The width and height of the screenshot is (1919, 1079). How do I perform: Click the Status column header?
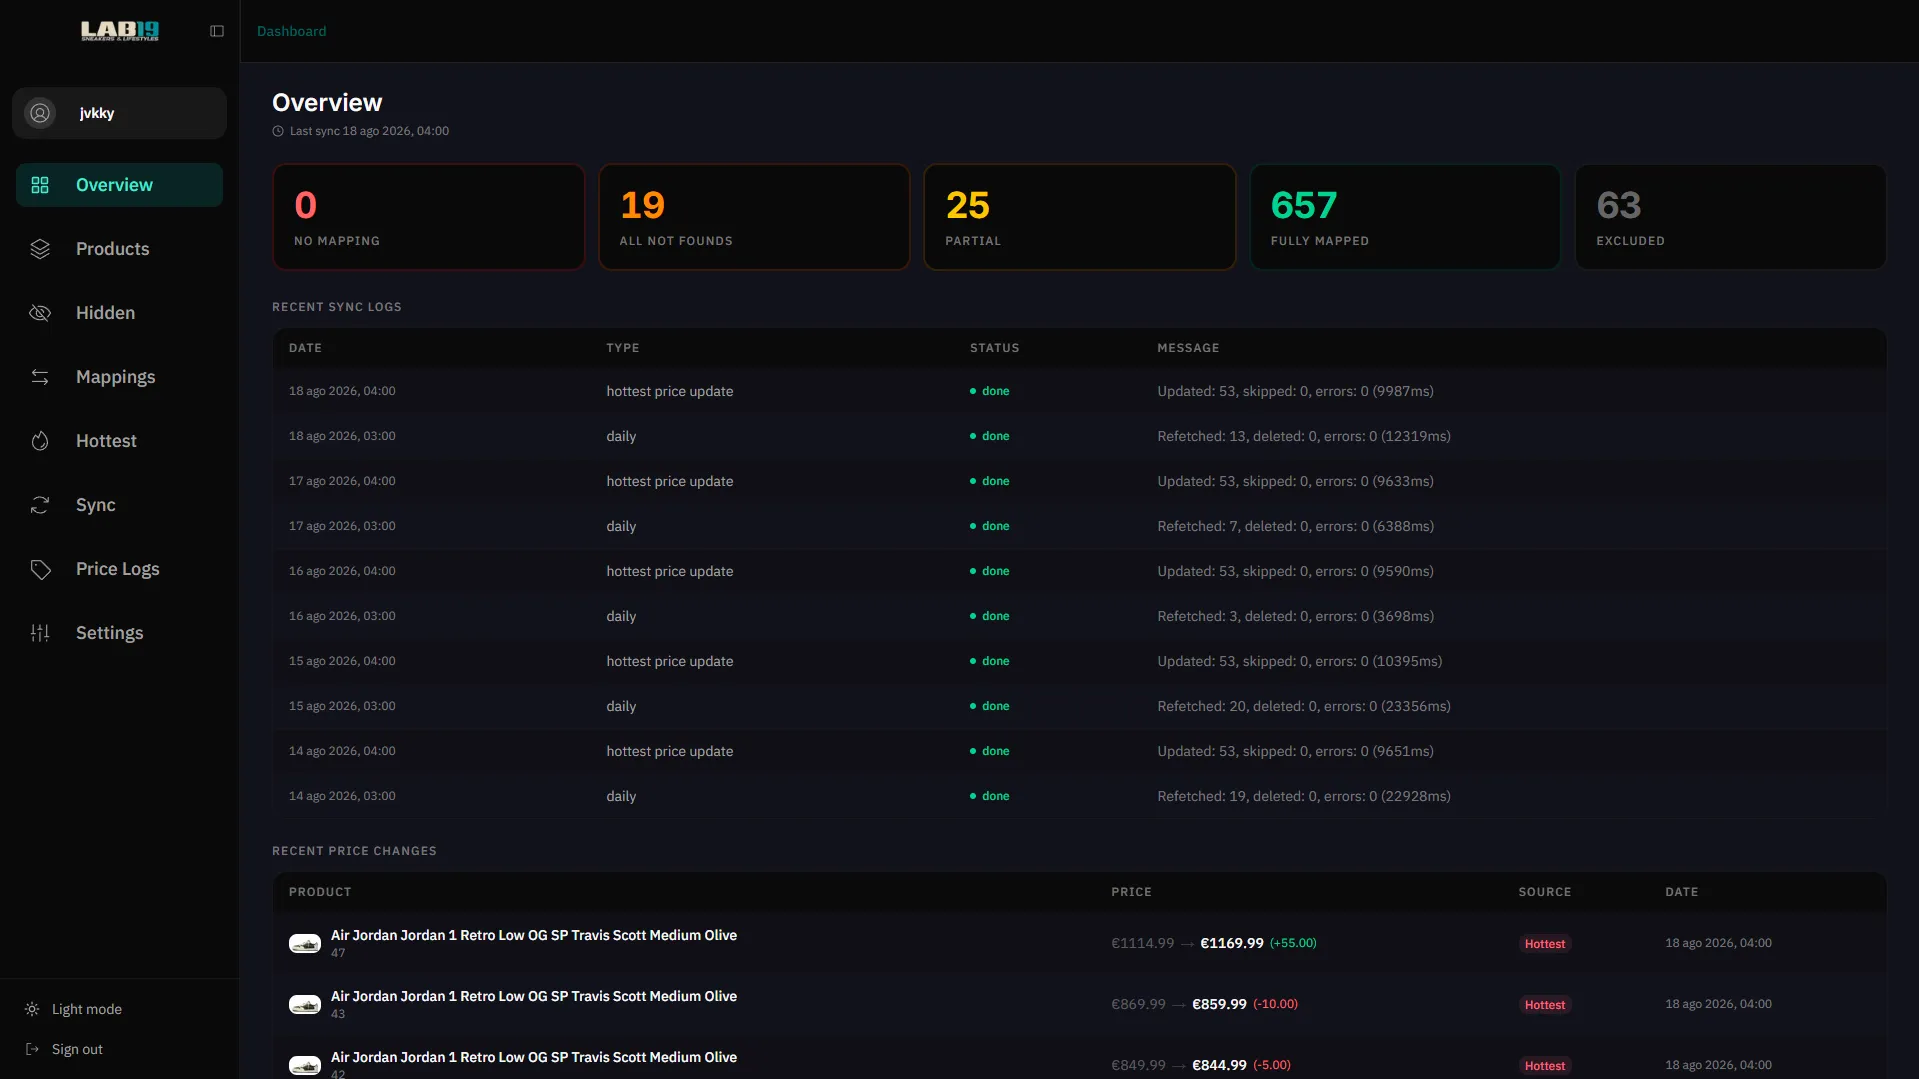click(x=994, y=348)
